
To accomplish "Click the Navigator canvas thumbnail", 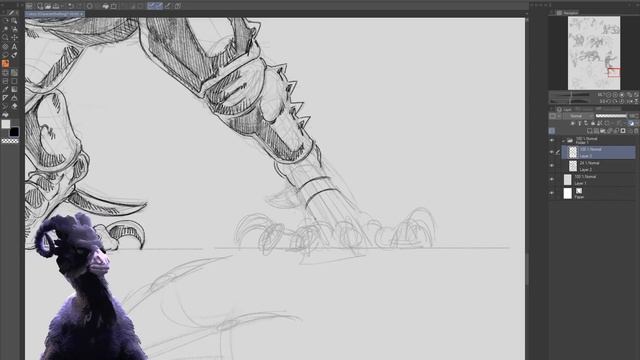I will [x=594, y=53].
